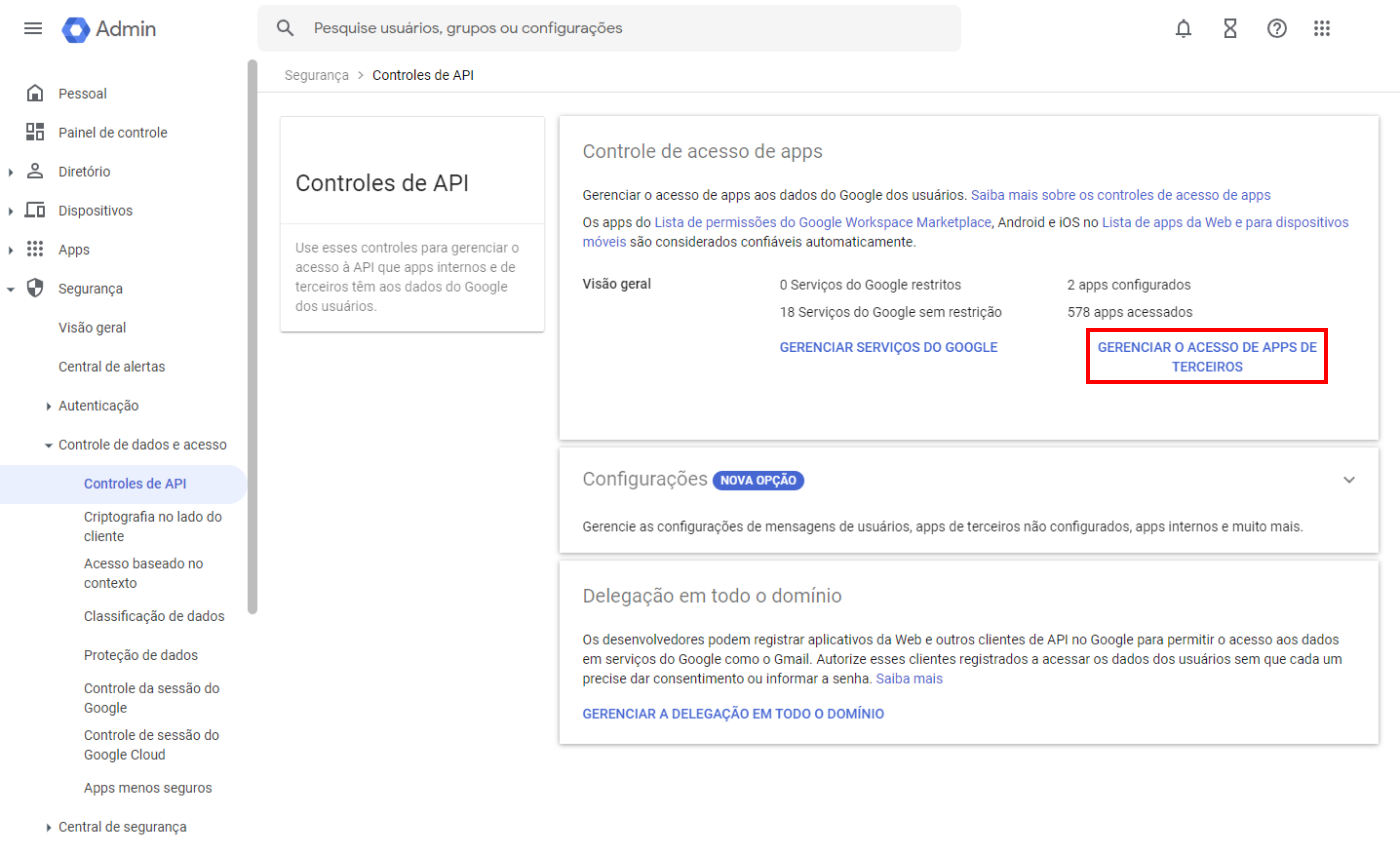
Task: Click the Pessoal home icon
Action: tap(35, 93)
